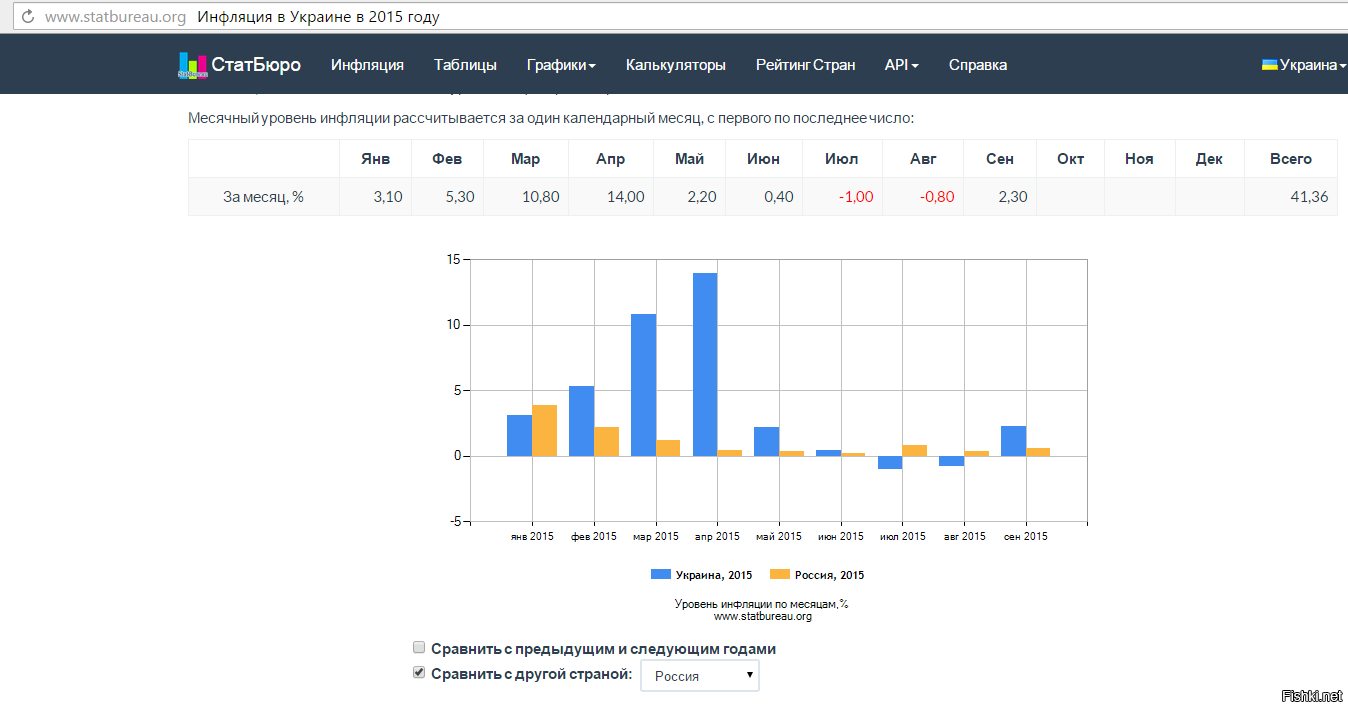Click the сен 2015 axis label
Image resolution: width=1348 pixels, height=708 pixels.
click(1025, 537)
